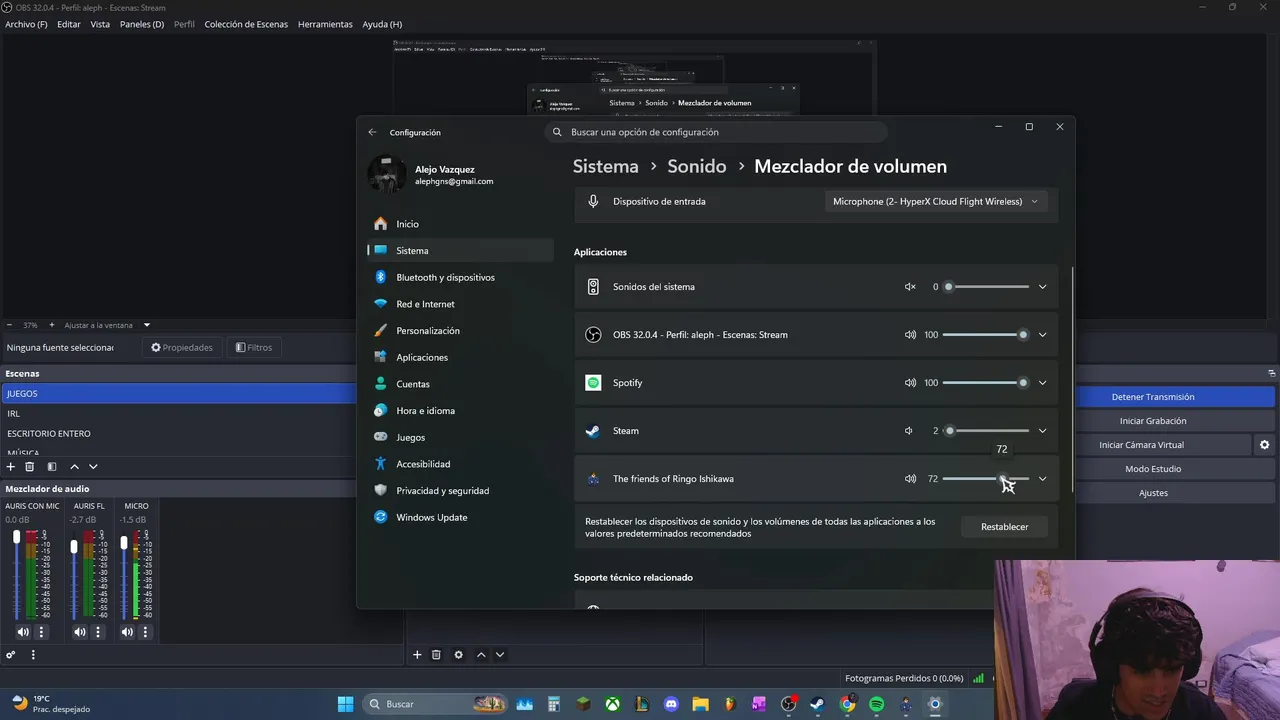Expand Sonidos del sistema options

(1042, 287)
